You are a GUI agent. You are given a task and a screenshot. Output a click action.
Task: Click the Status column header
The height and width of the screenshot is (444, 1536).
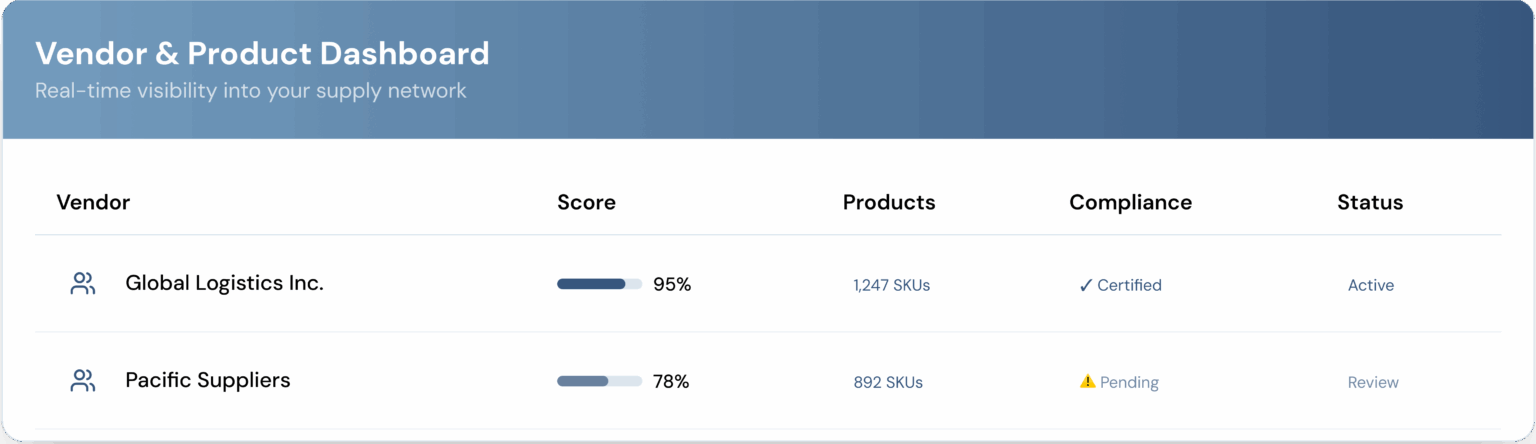click(x=1370, y=202)
